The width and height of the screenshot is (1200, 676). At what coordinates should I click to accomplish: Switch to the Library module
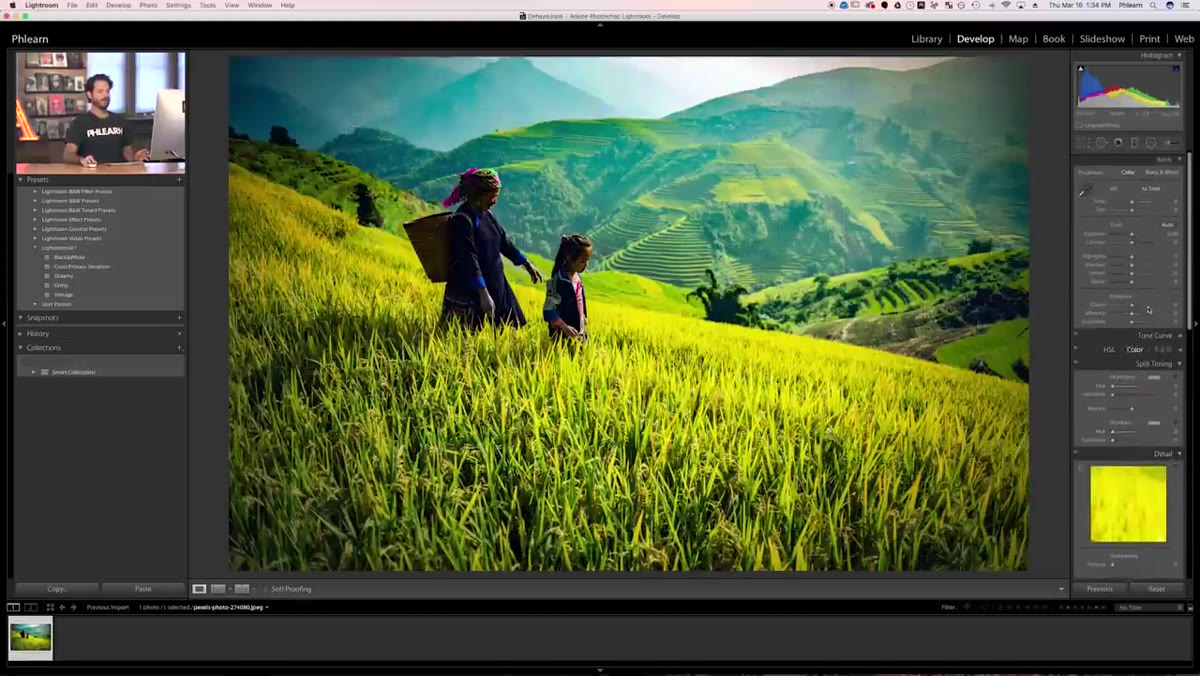pos(926,39)
